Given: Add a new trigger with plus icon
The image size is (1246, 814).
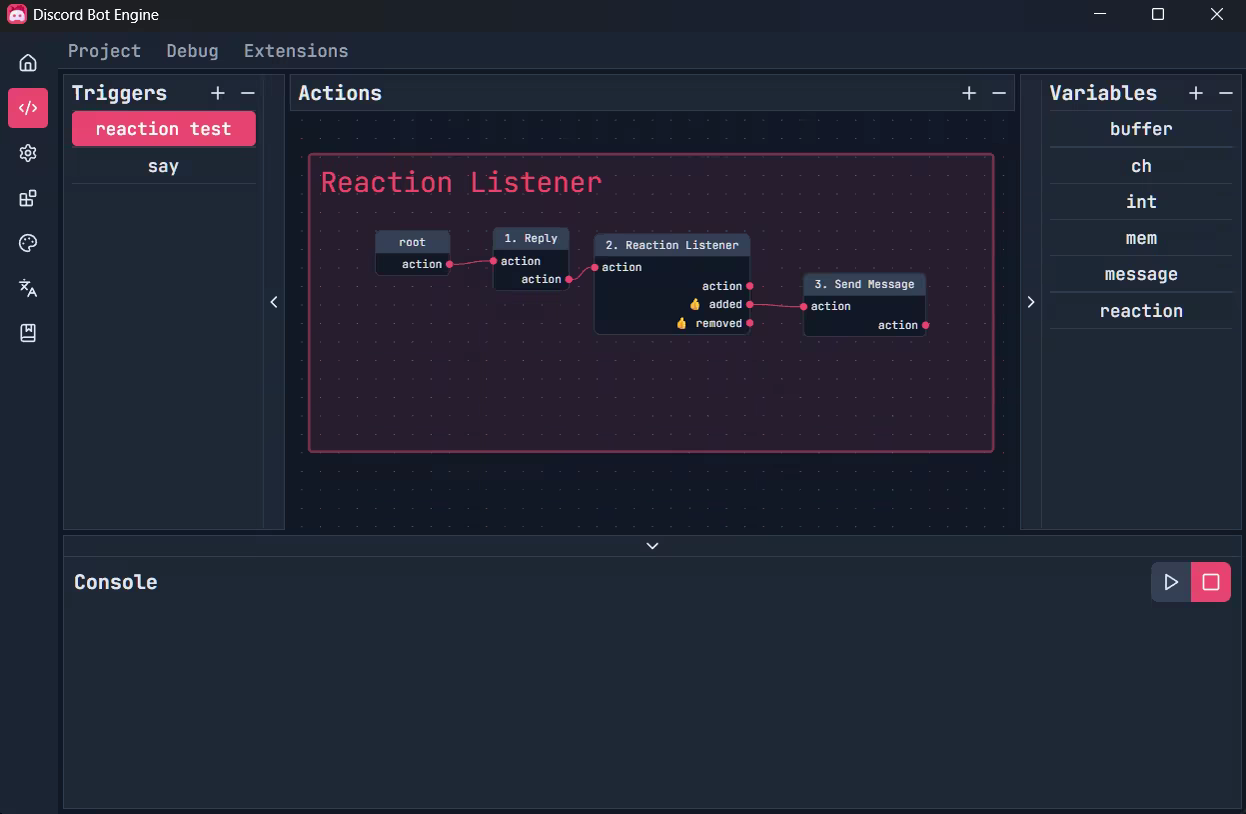Looking at the screenshot, I should coord(218,93).
